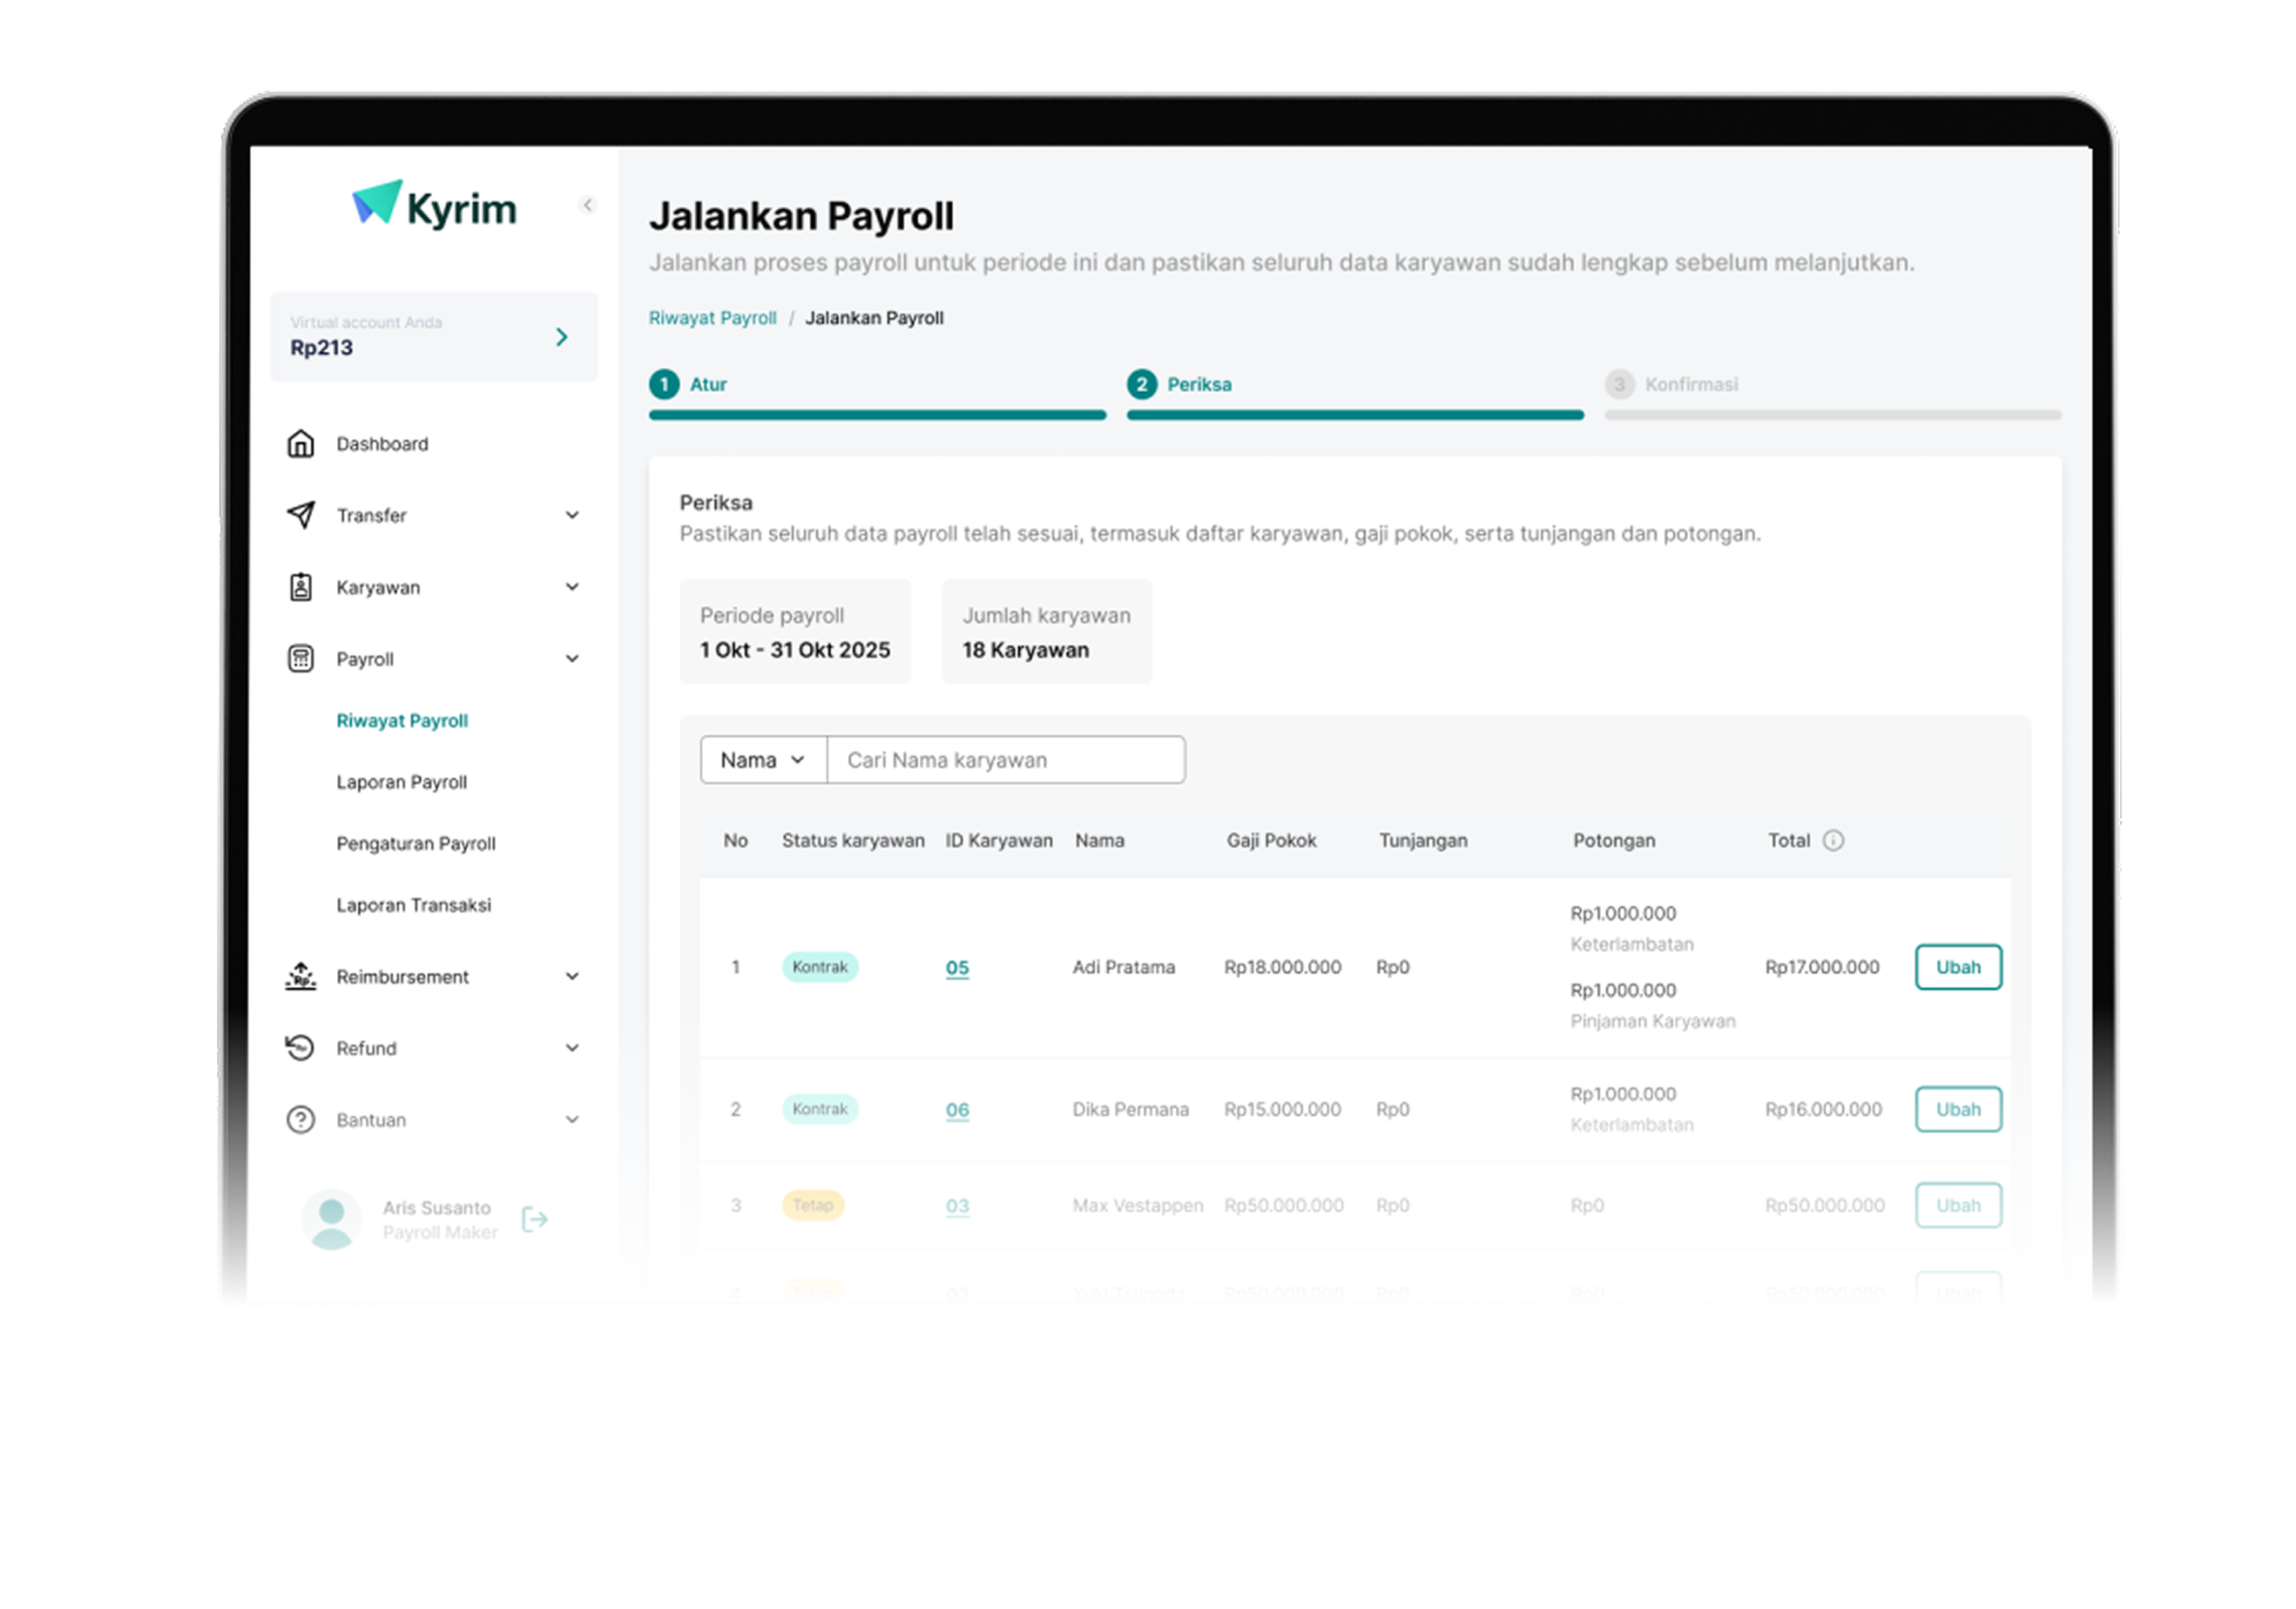Go back to step 1 Atur

pyautogui.click(x=690, y=385)
